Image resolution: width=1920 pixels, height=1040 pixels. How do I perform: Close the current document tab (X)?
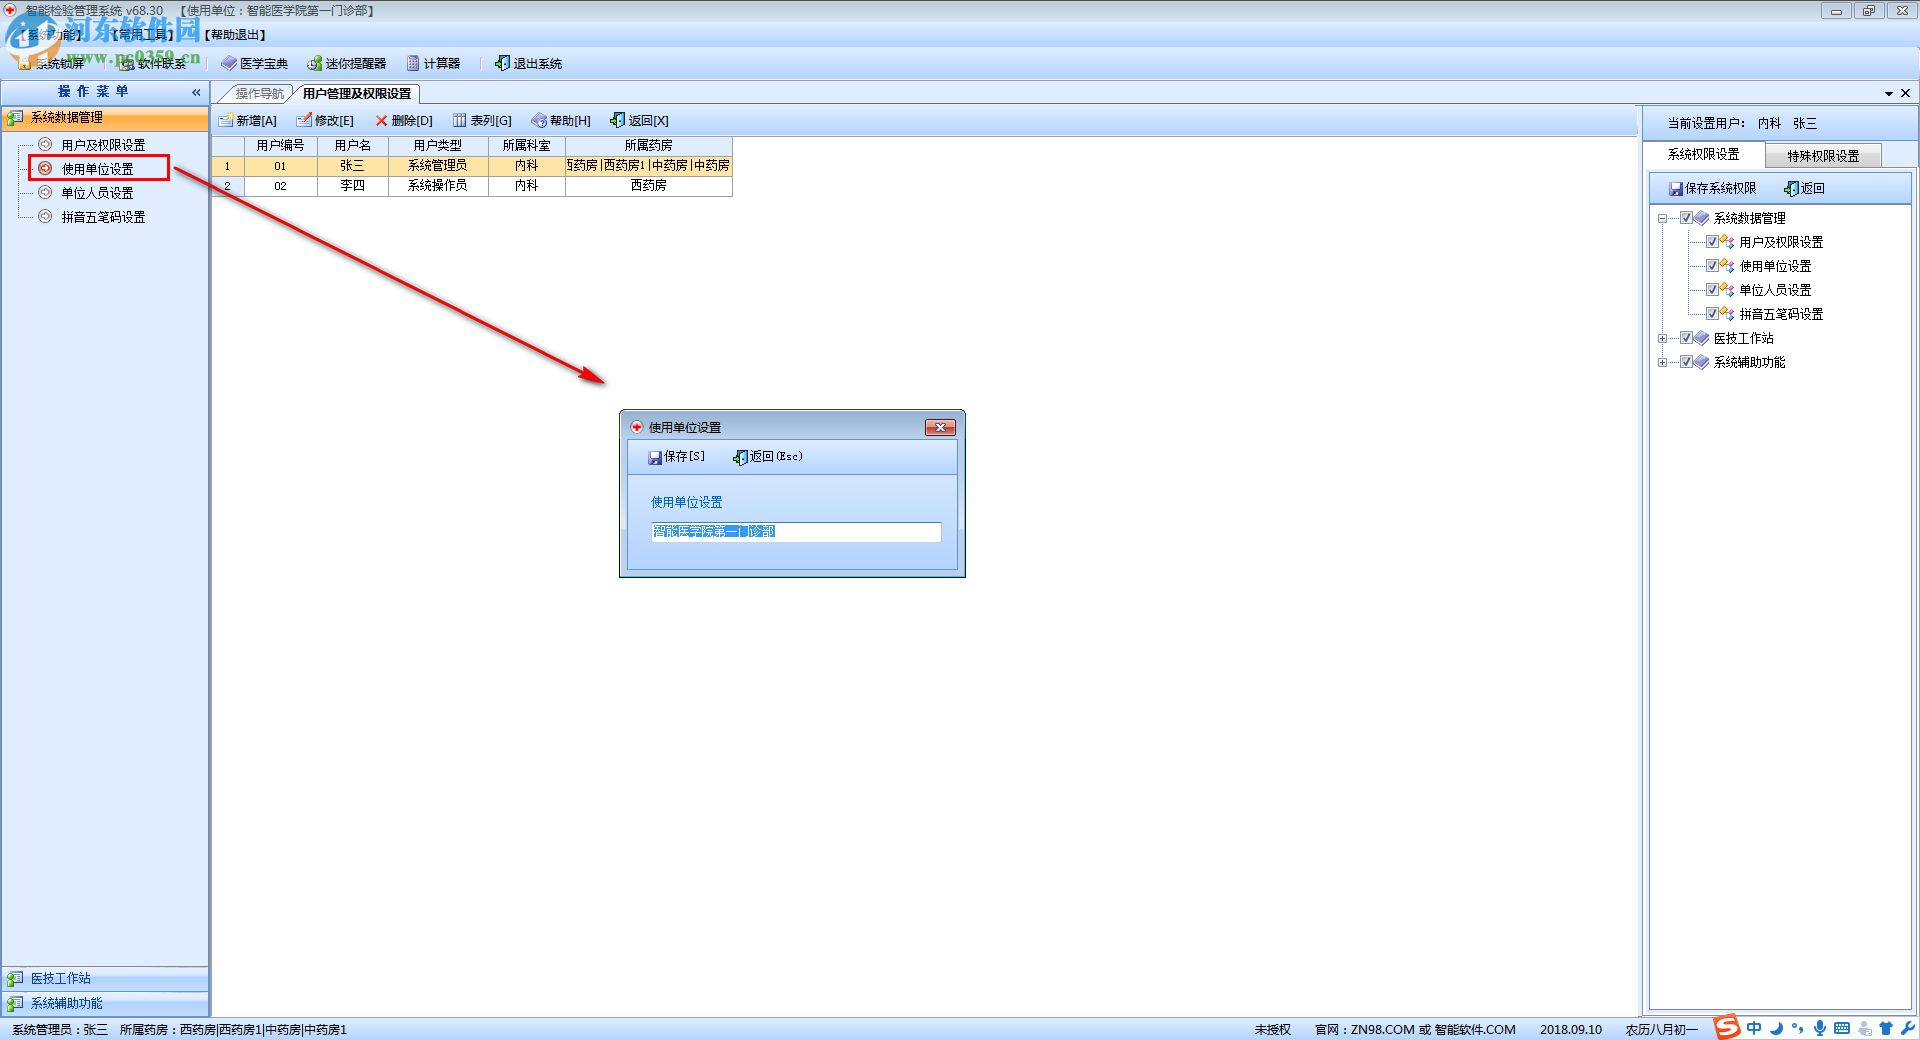point(1905,93)
